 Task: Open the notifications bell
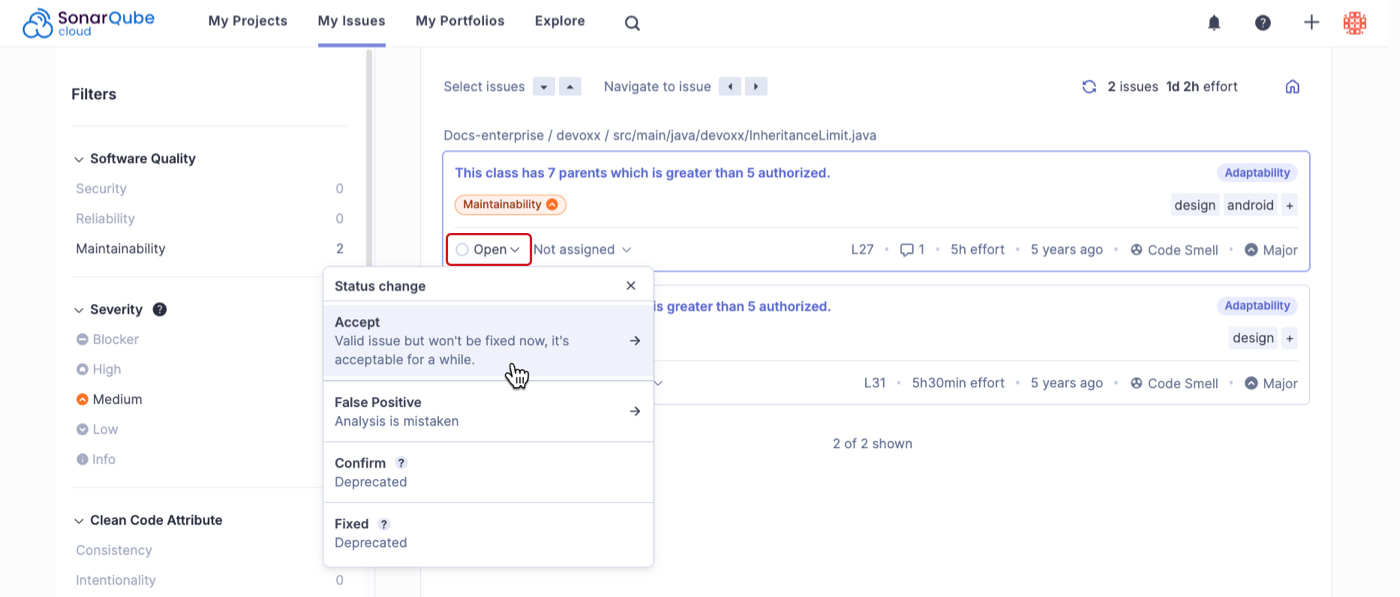[1213, 21]
